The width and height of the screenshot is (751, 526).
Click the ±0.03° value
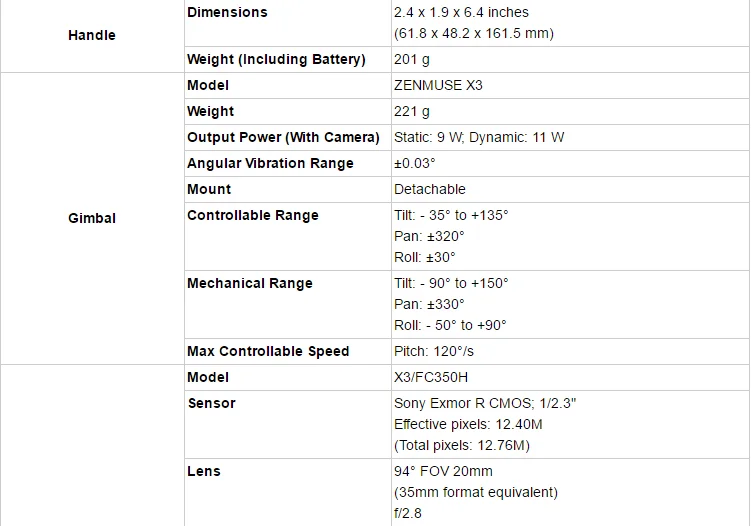415,164
